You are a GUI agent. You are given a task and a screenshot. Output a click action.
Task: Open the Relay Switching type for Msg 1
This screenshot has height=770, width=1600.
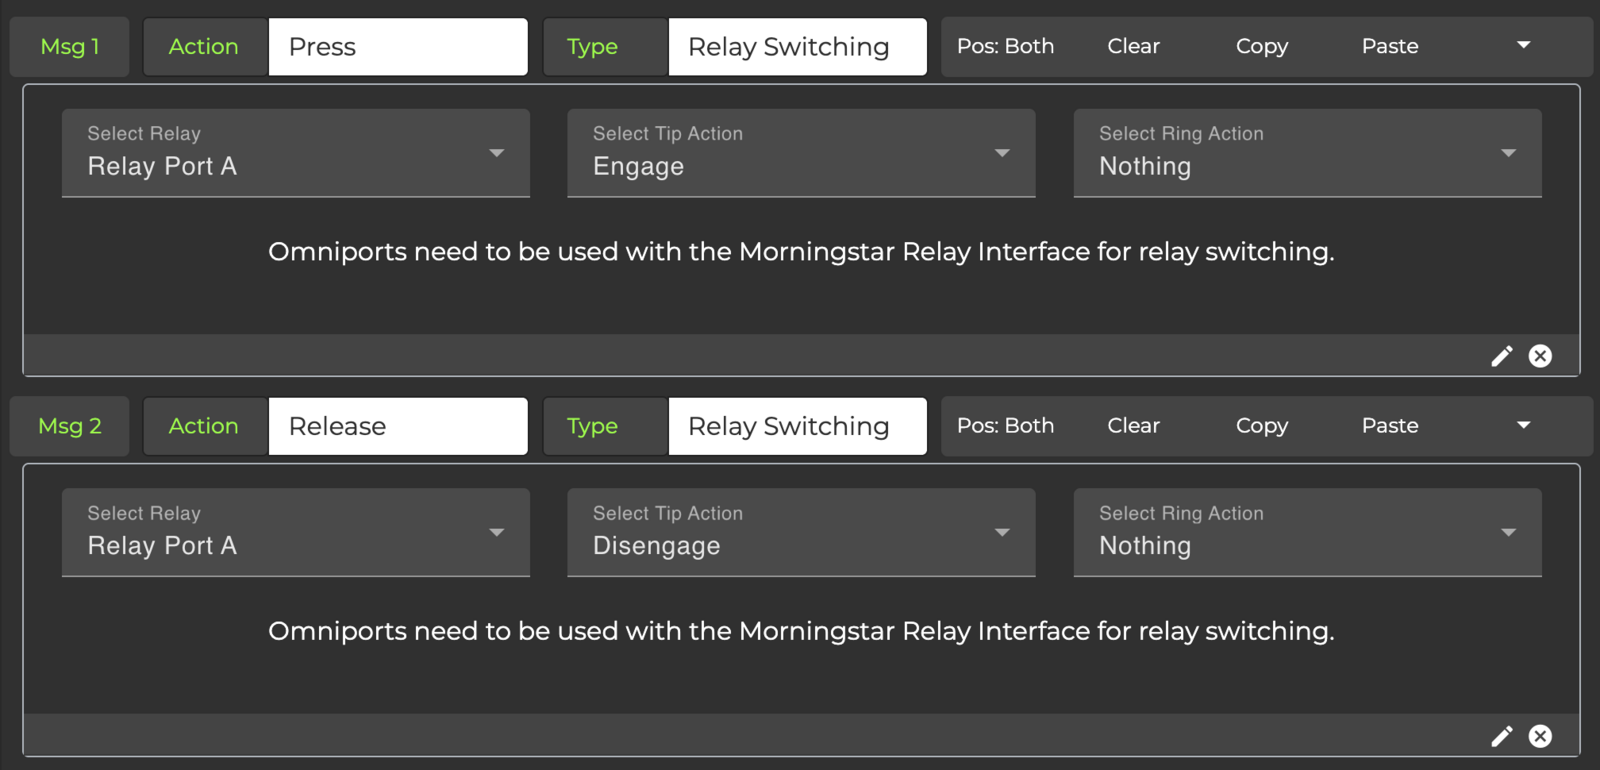(796, 47)
